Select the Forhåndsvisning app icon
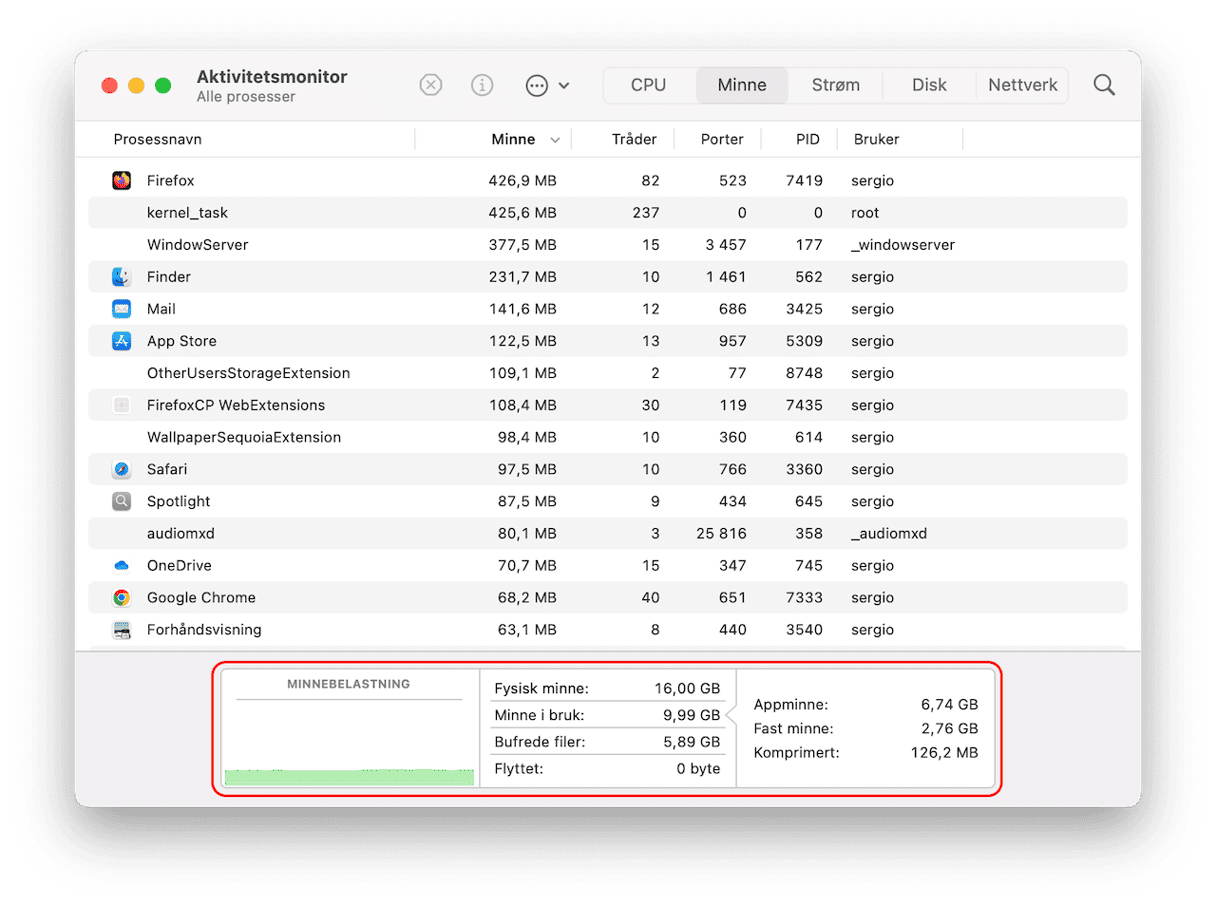 [122, 629]
